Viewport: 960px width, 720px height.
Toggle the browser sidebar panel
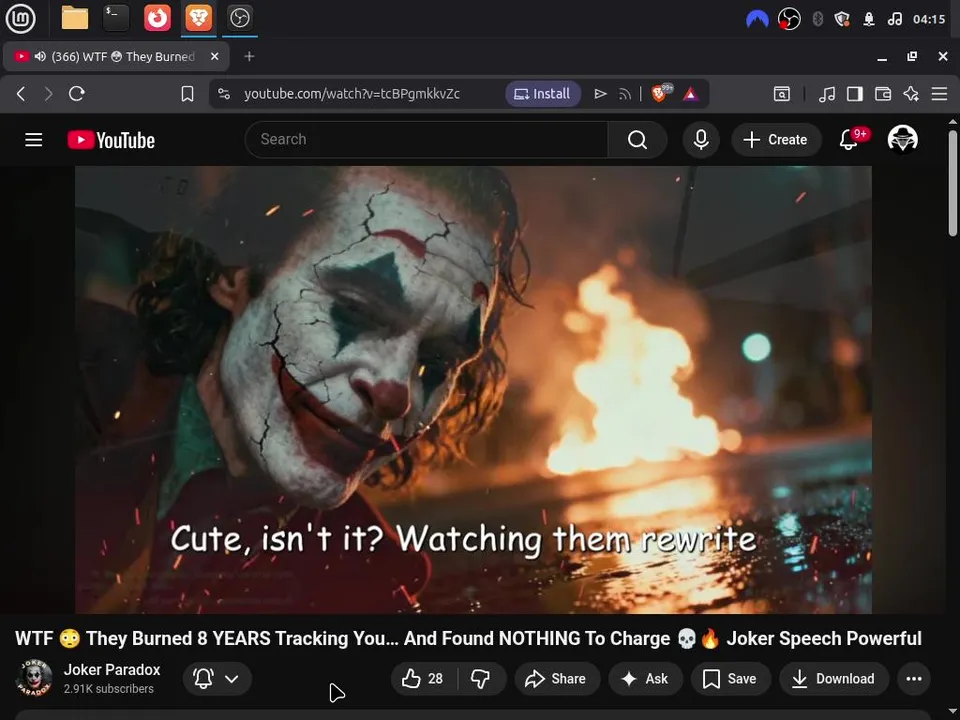click(855, 94)
